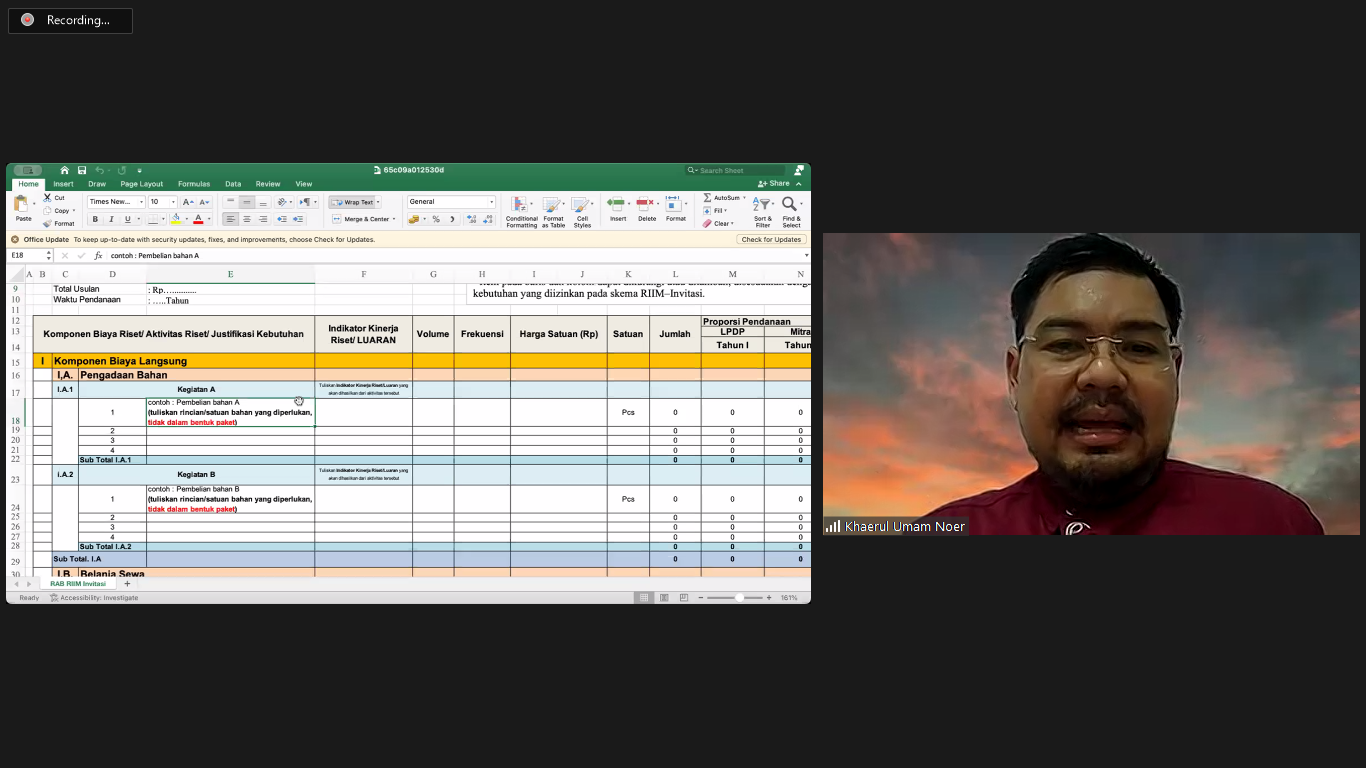Viewport: 1366px width, 768px height.
Task: Switch to the Page Layout tab
Action: (x=142, y=184)
